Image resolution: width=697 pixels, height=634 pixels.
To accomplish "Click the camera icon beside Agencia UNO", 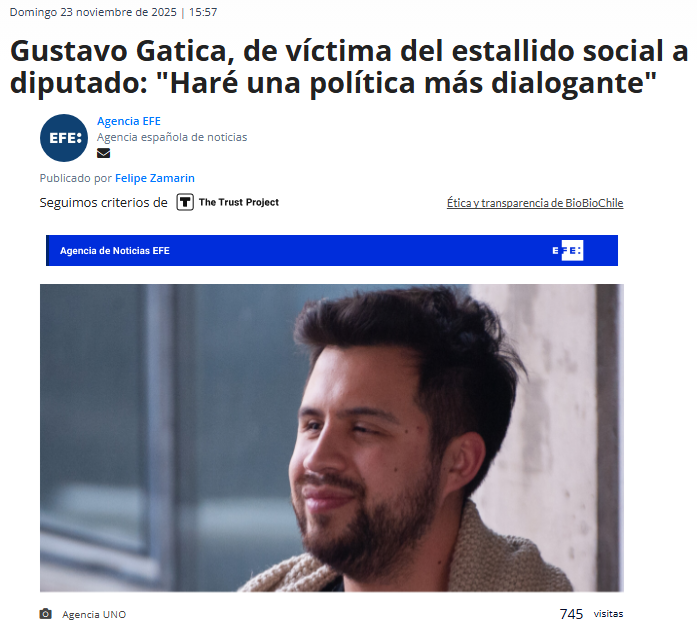I will click(x=45, y=614).
